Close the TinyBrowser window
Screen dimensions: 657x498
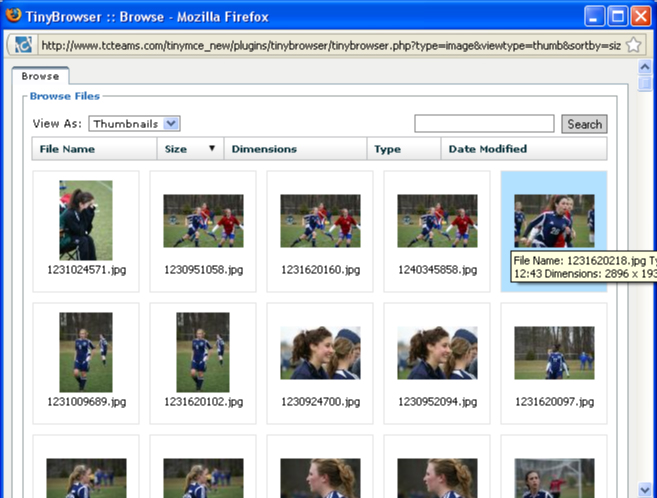641,17
